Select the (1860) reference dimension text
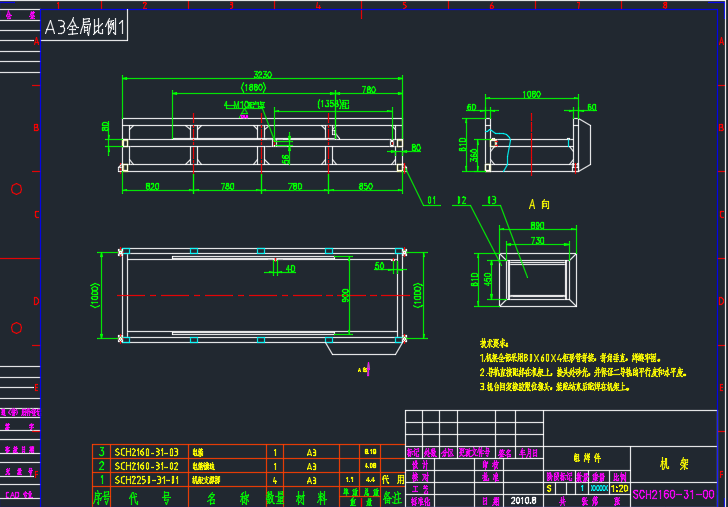Image resolution: width=728 pixels, height=507 pixels. tap(253, 87)
